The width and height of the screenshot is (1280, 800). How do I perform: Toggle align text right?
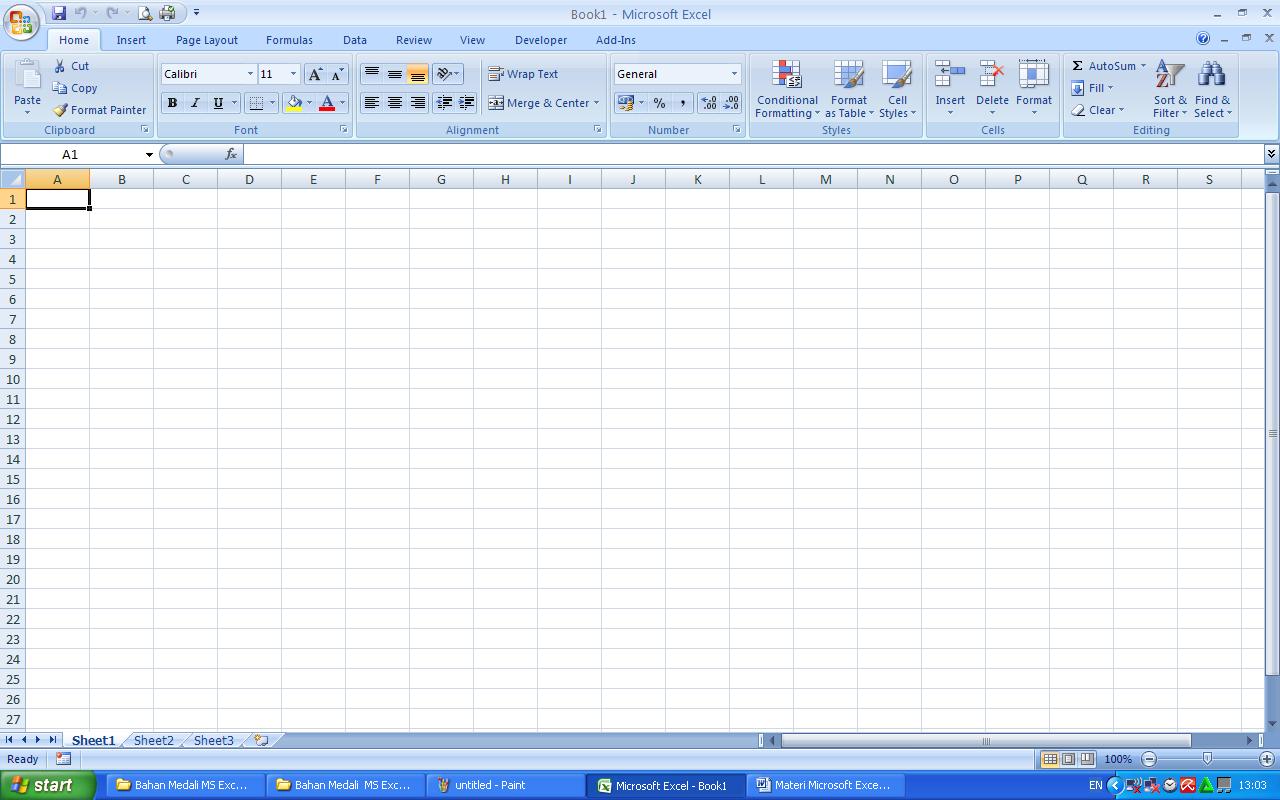point(418,103)
